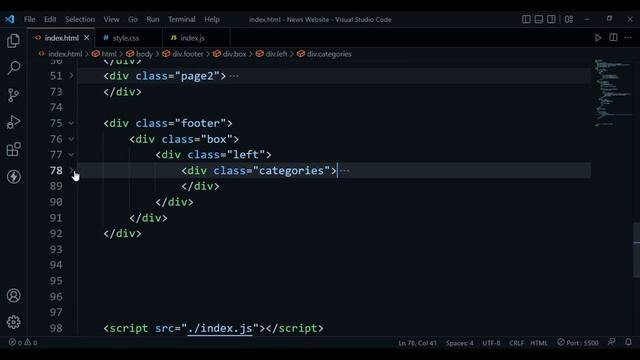
Task: Click Spaces: 4 indentation setting
Action: click(x=460, y=343)
